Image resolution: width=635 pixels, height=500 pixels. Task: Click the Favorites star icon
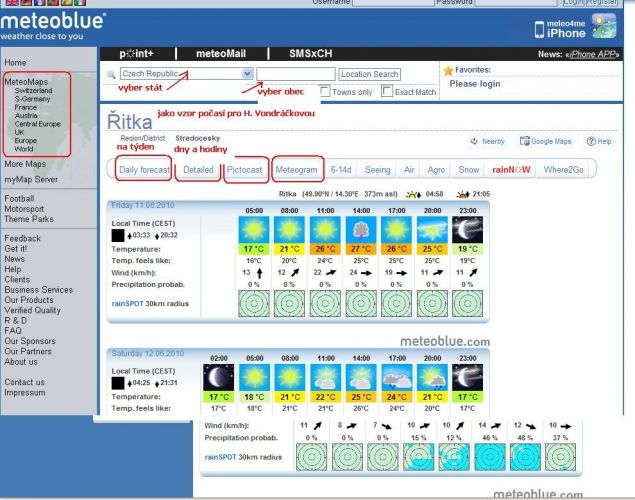(448, 71)
